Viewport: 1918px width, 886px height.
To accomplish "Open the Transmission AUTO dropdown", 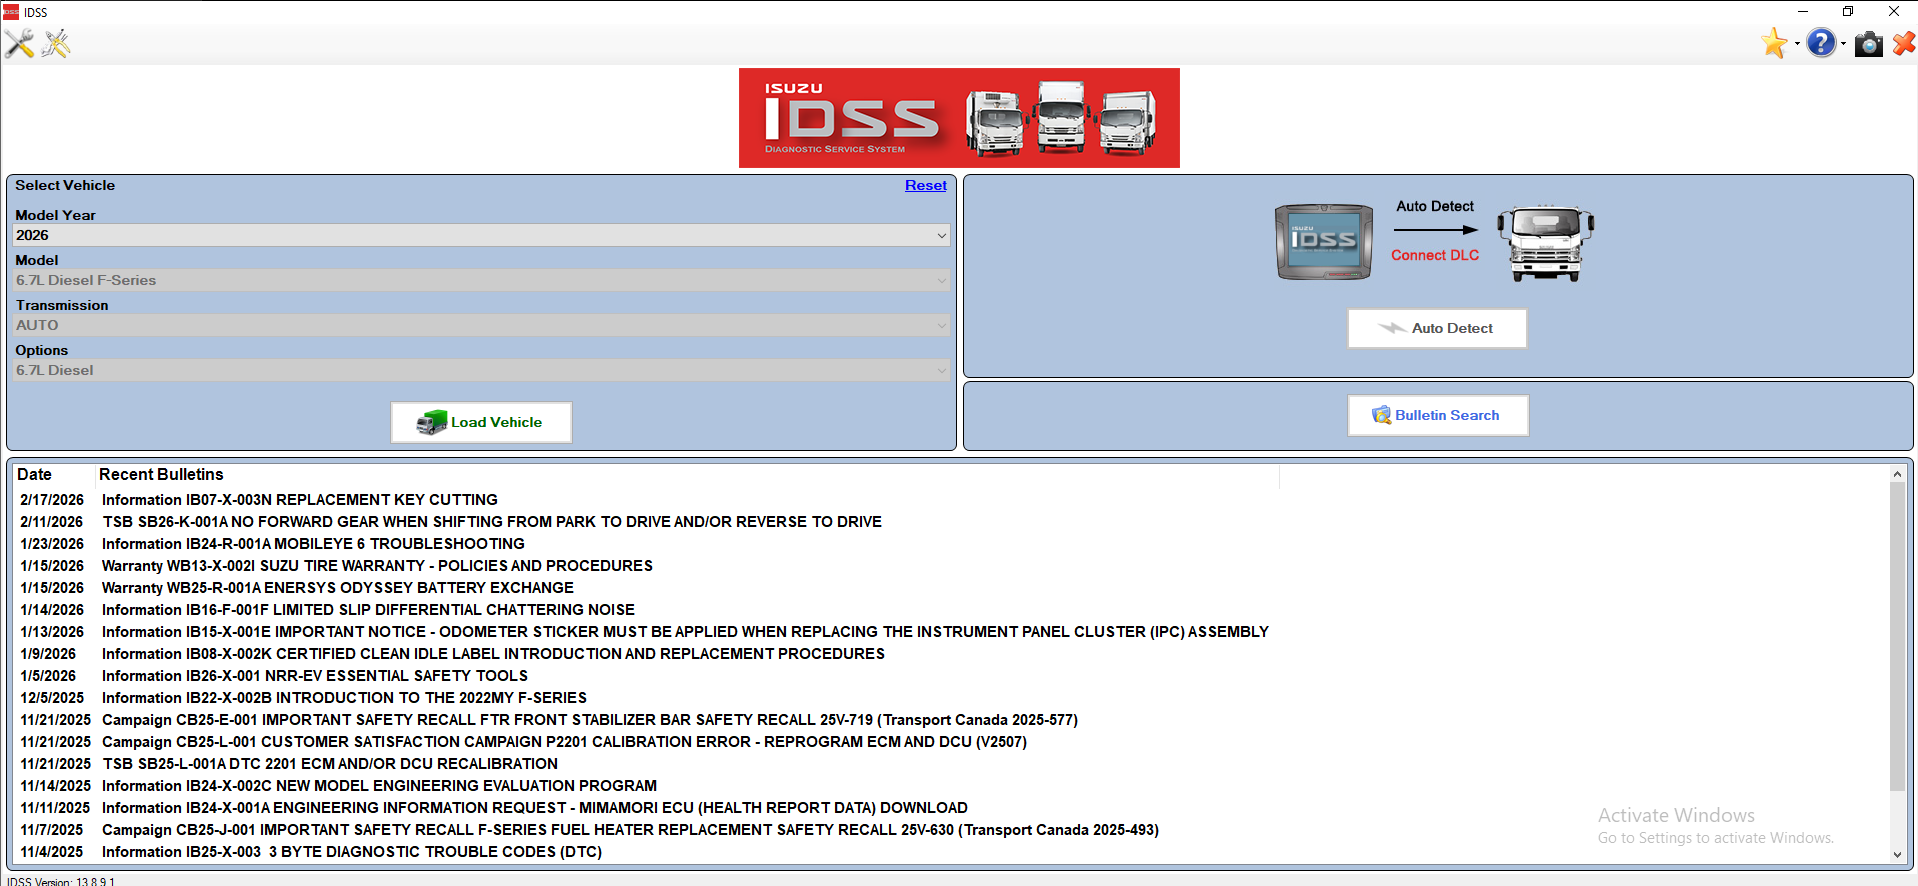I will pyautogui.click(x=481, y=325).
